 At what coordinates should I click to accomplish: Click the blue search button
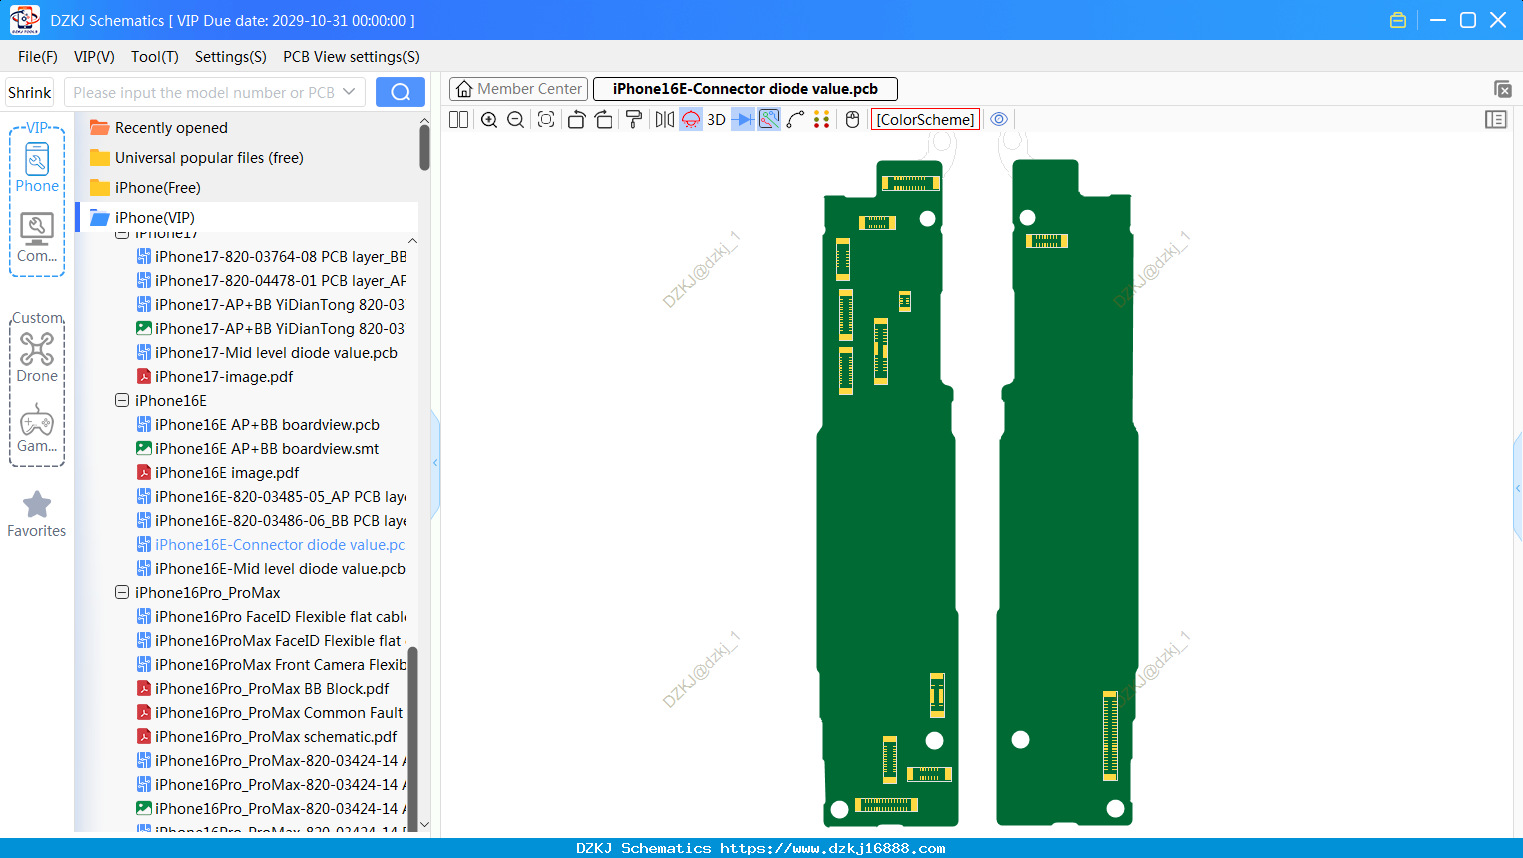(x=400, y=92)
